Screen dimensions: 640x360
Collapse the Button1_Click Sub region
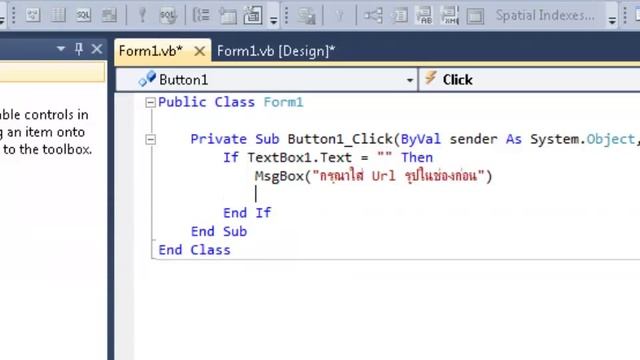[x=151, y=140]
